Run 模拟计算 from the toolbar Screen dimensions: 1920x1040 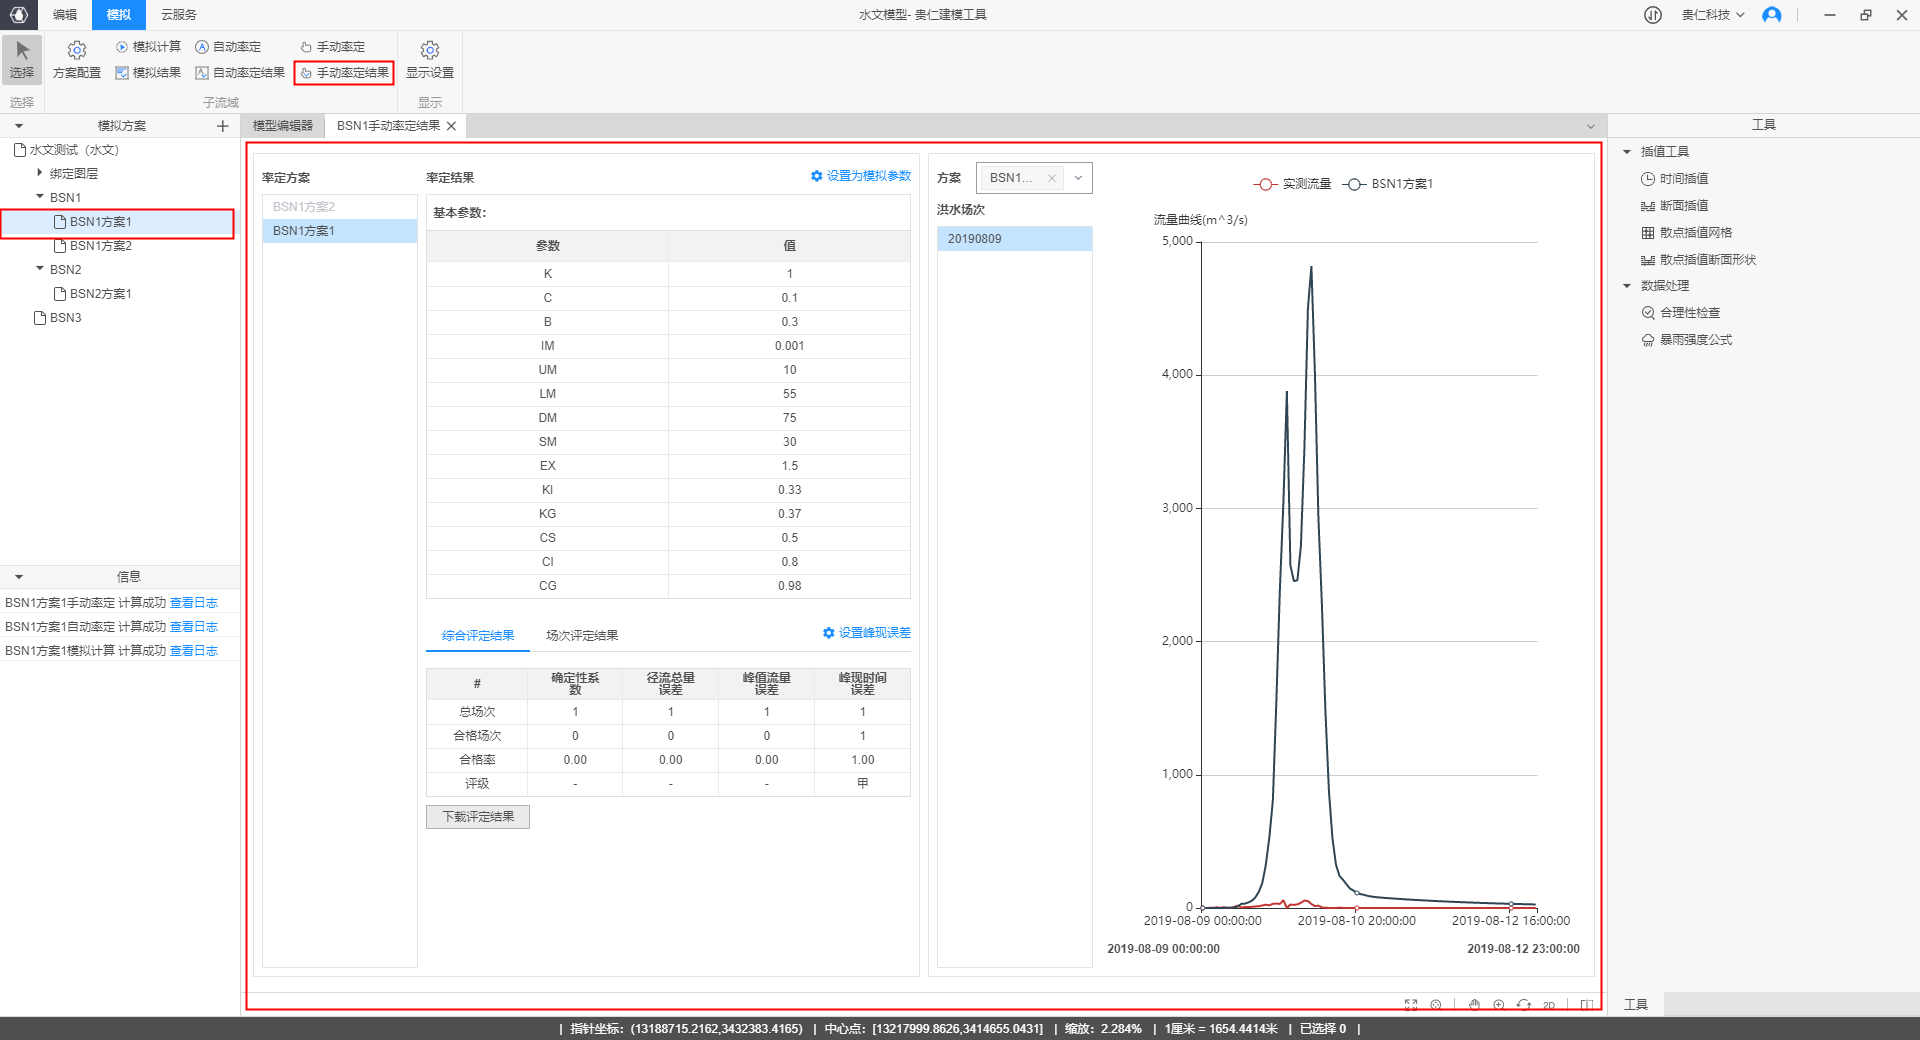click(148, 47)
